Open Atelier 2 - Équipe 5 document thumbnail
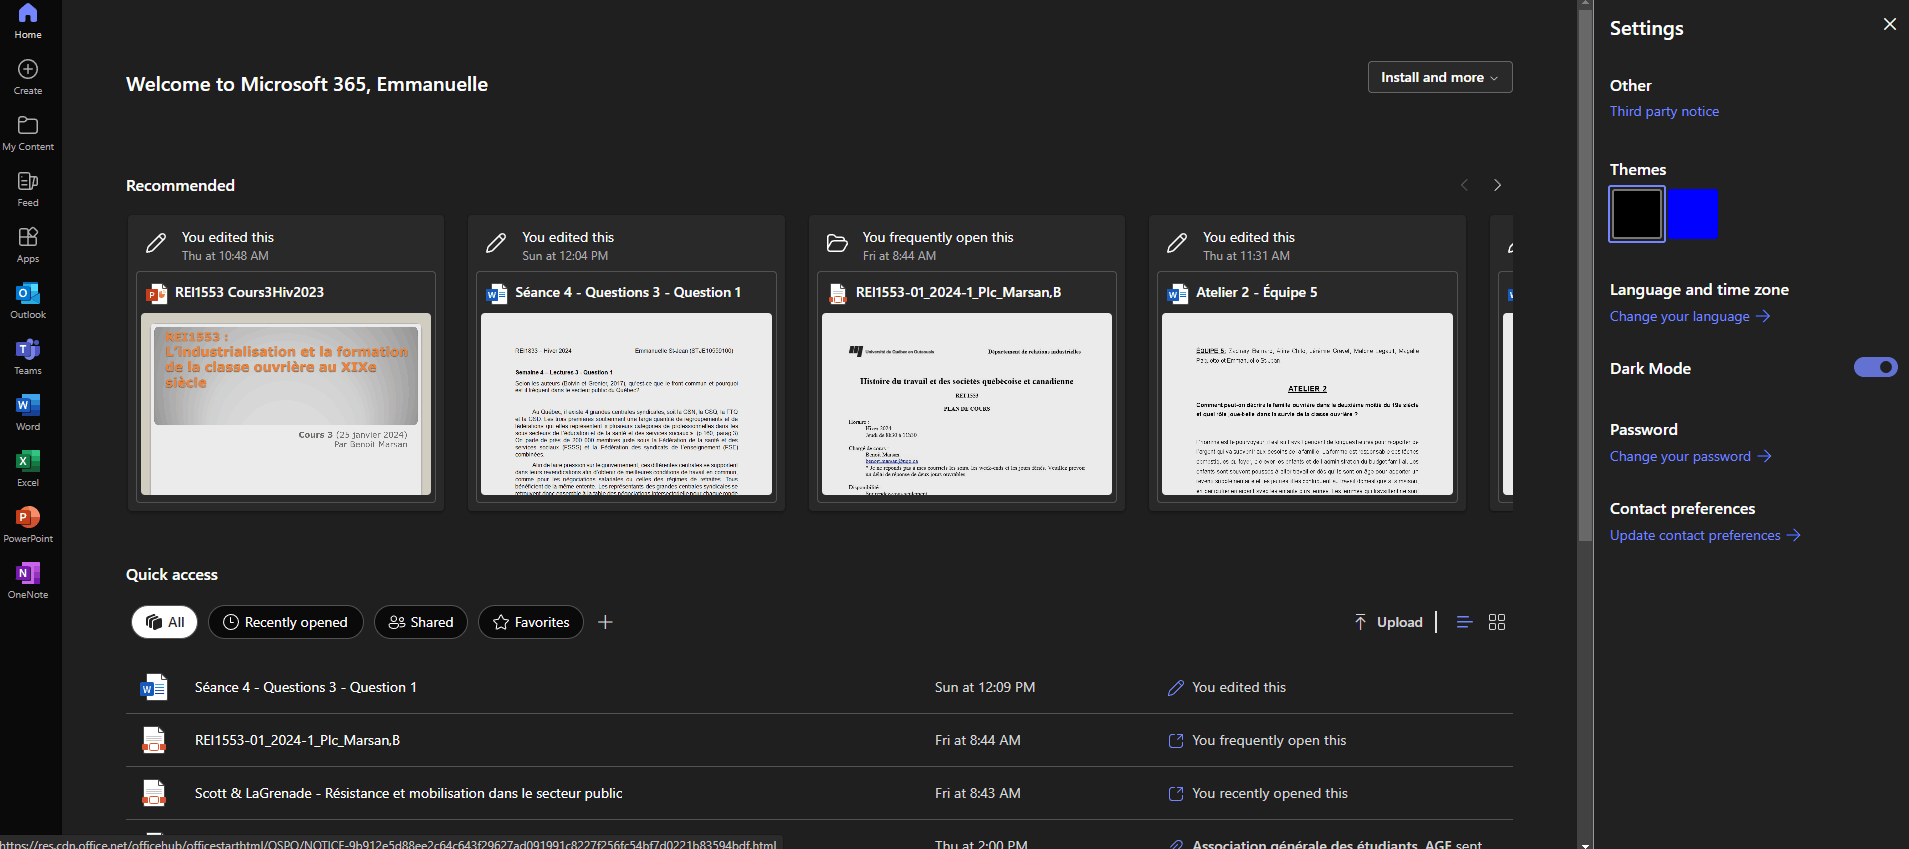 (x=1307, y=404)
